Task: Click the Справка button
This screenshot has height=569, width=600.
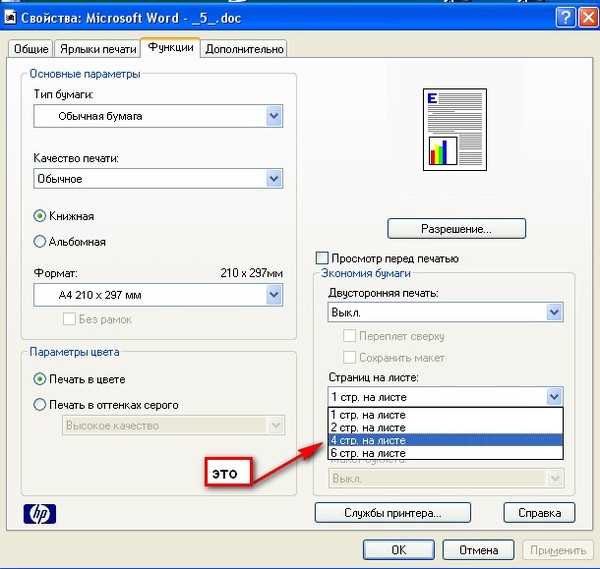Action: 539,513
